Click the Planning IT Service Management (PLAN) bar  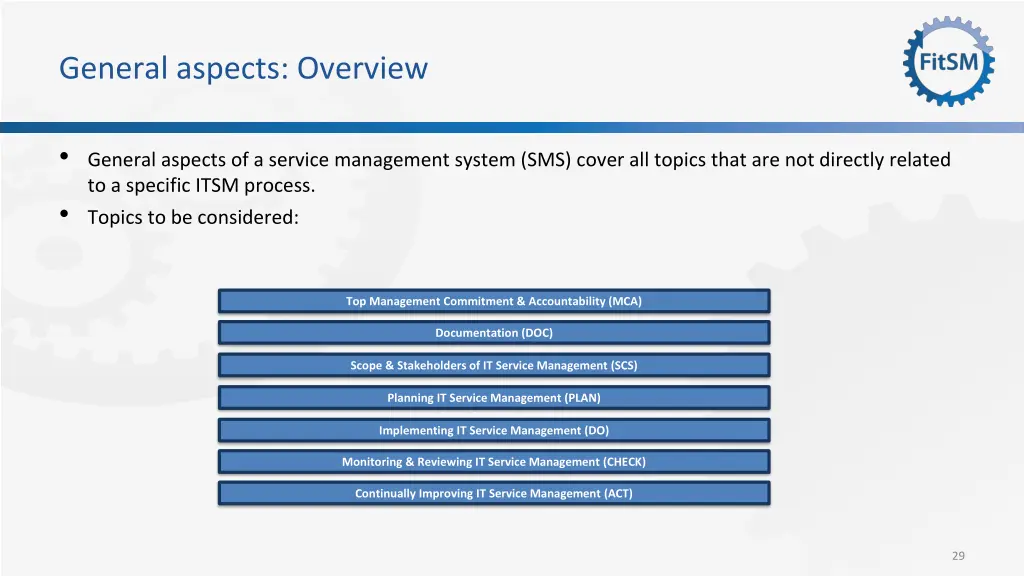click(x=494, y=397)
